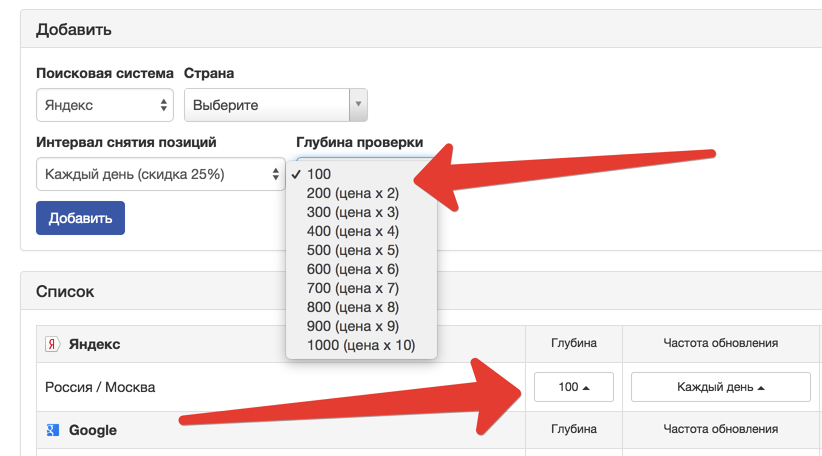The height and width of the screenshot is (456, 822).
Task: Open the Поисковая система dropdown showing Яндекс
Action: 105,105
